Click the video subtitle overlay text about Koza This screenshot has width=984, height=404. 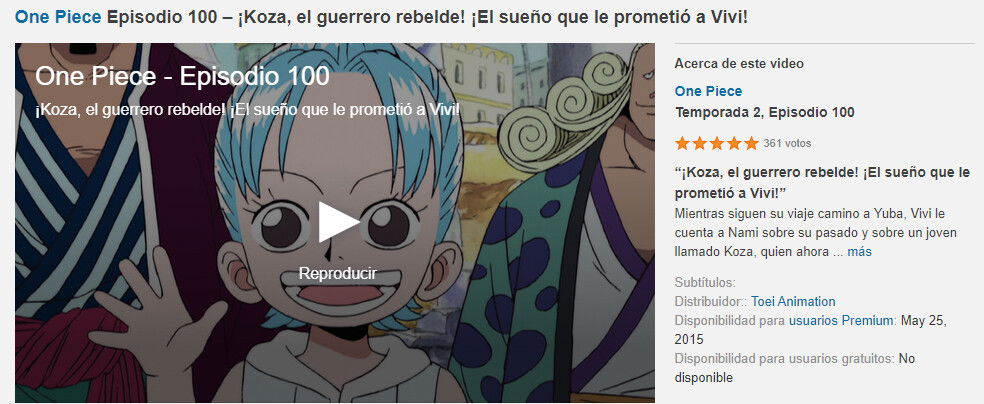point(247,110)
